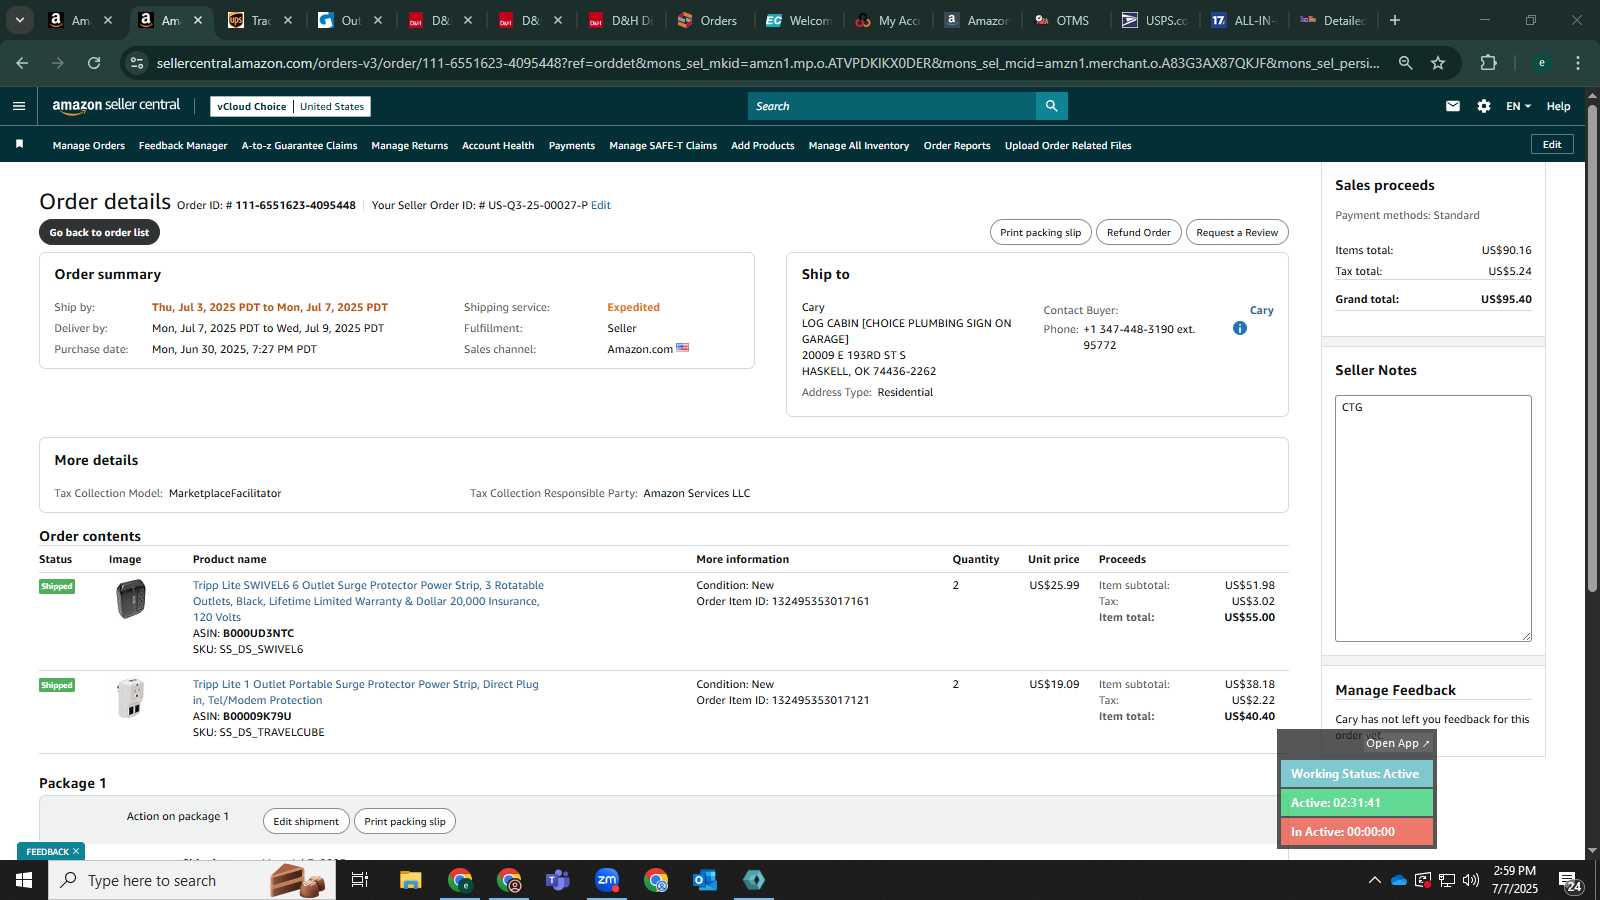
Task: Open a new browser tab
Action: [1395, 20]
